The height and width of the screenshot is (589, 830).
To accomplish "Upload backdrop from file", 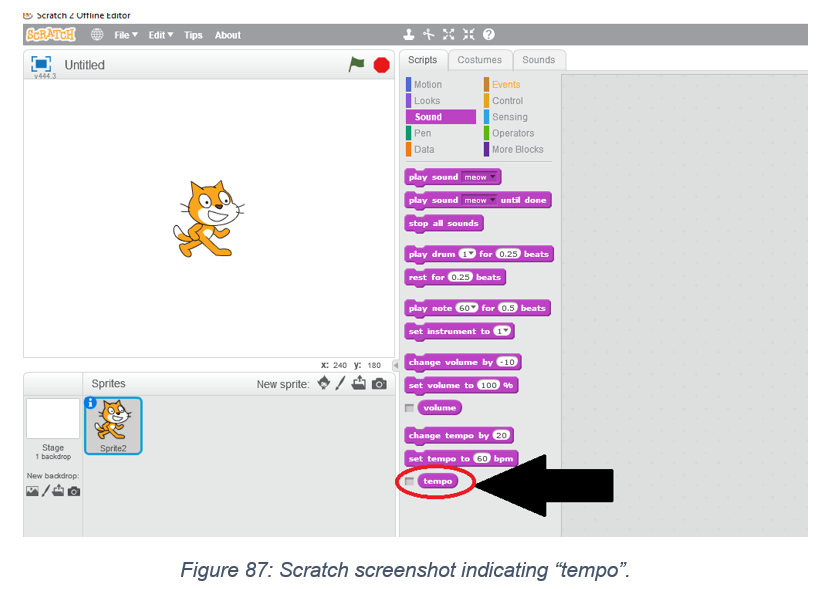I will click(58, 491).
